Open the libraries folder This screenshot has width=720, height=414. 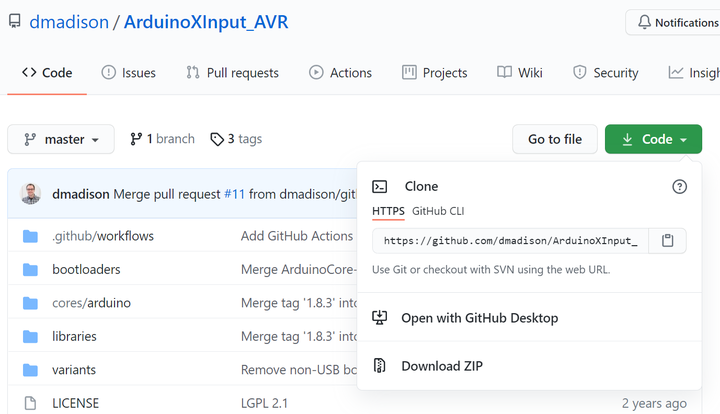(x=74, y=336)
